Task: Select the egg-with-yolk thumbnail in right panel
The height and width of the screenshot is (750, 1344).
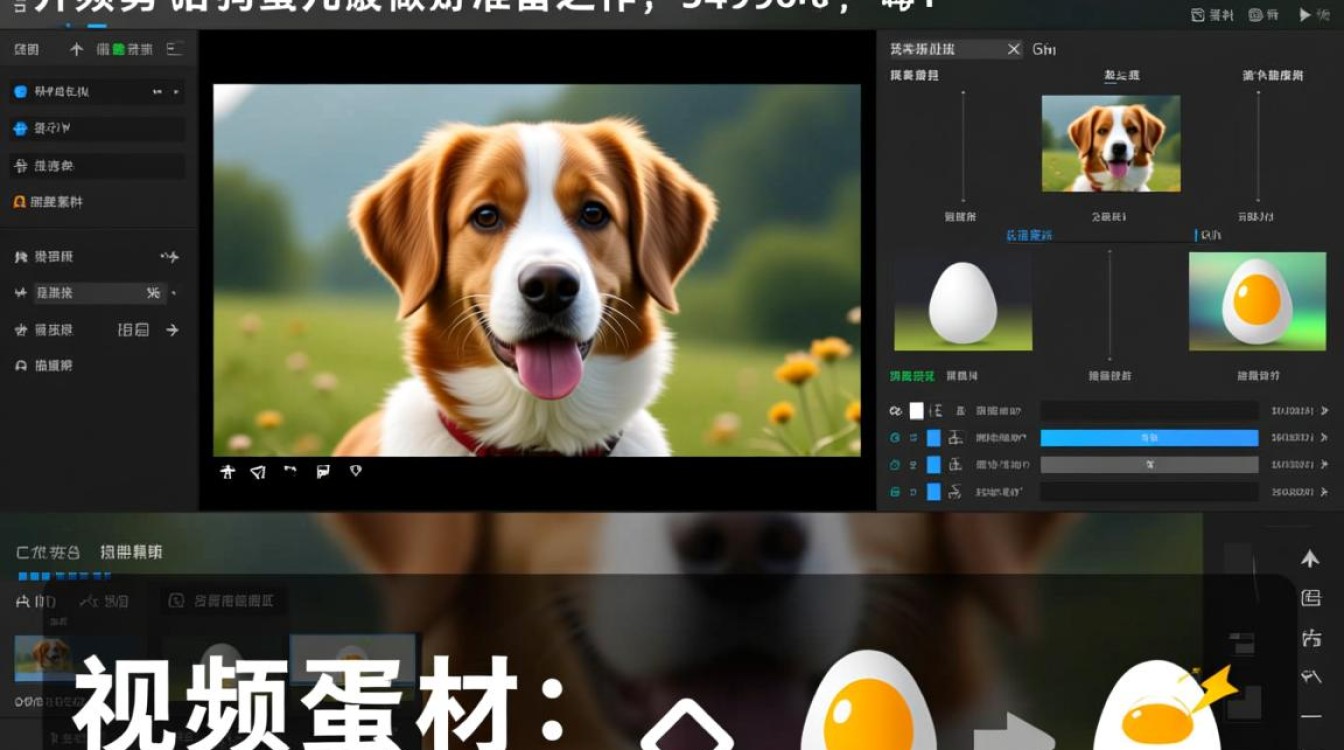Action: point(1257,301)
